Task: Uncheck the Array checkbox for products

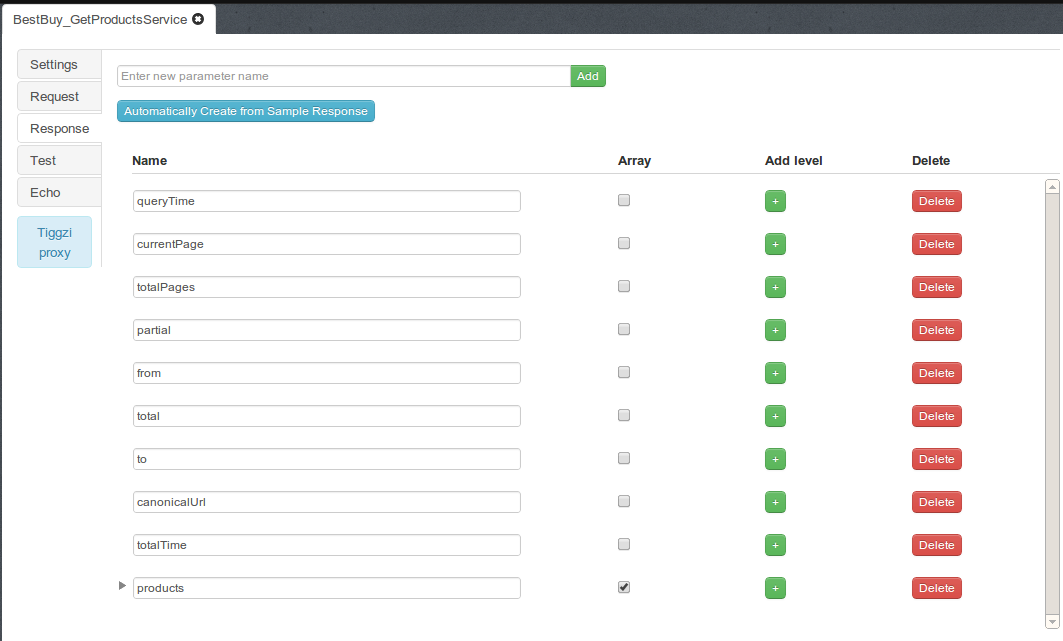Action: 624,587
